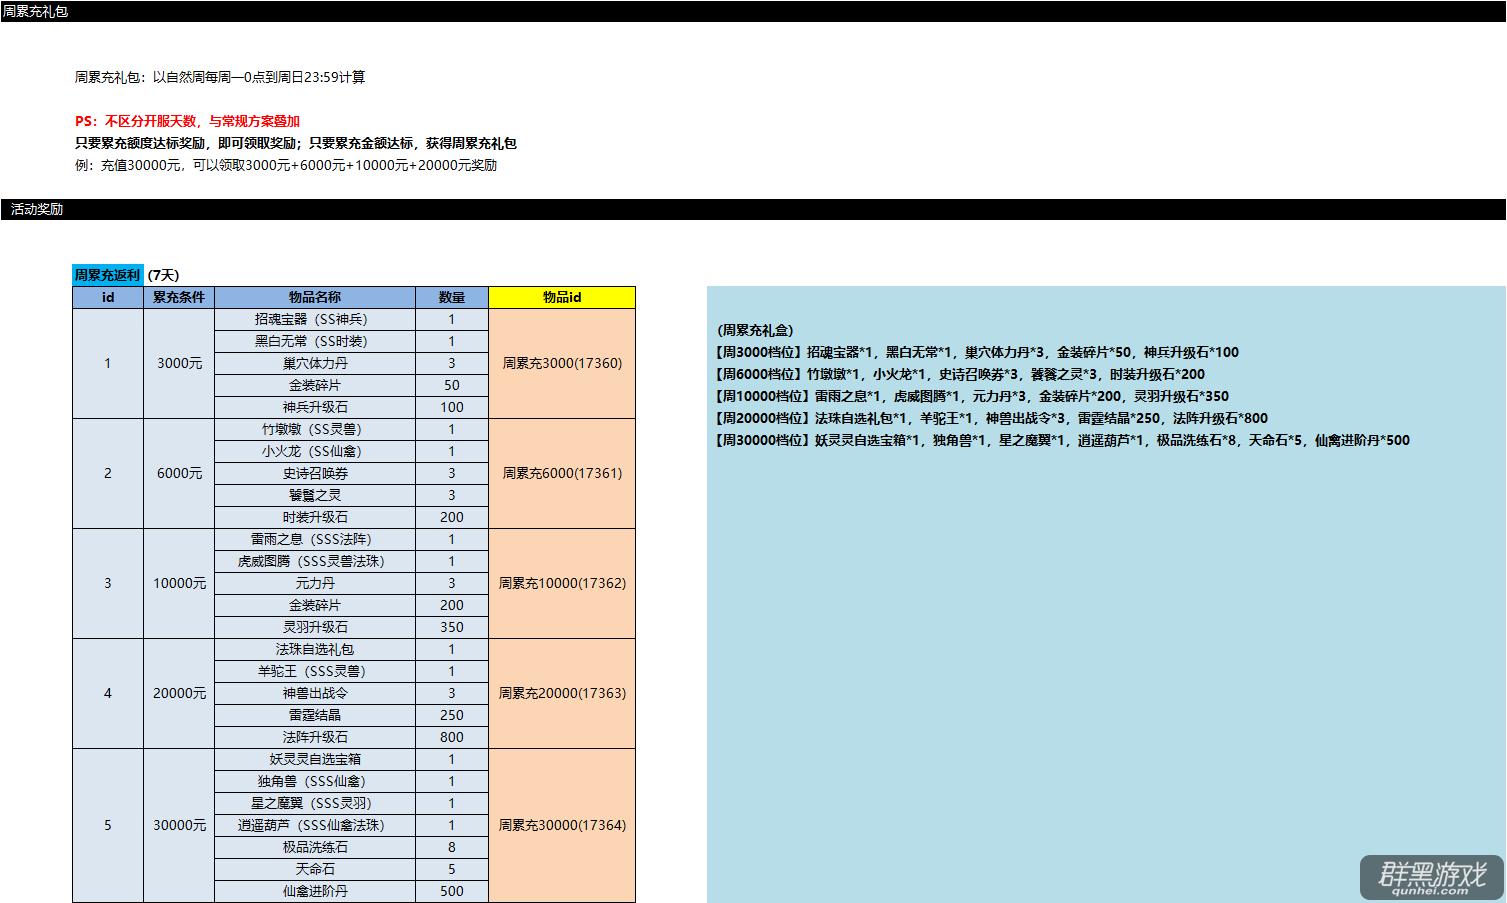Viewport: 1507px width, 903px height.
Task: Click the 饕餮之灵 item cell
Action: pyautogui.click(x=315, y=495)
